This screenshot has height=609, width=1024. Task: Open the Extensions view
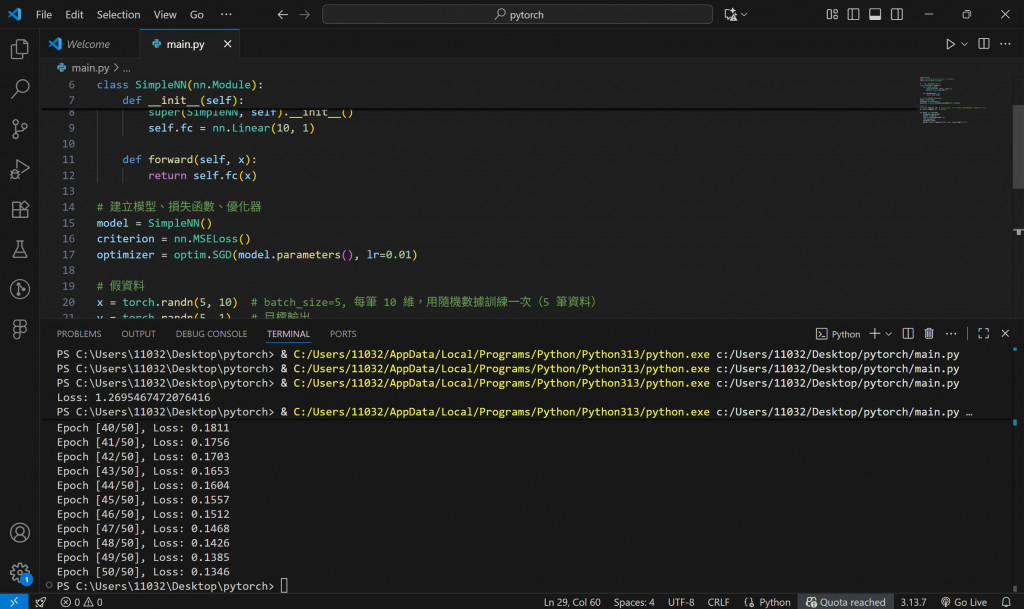point(19,210)
